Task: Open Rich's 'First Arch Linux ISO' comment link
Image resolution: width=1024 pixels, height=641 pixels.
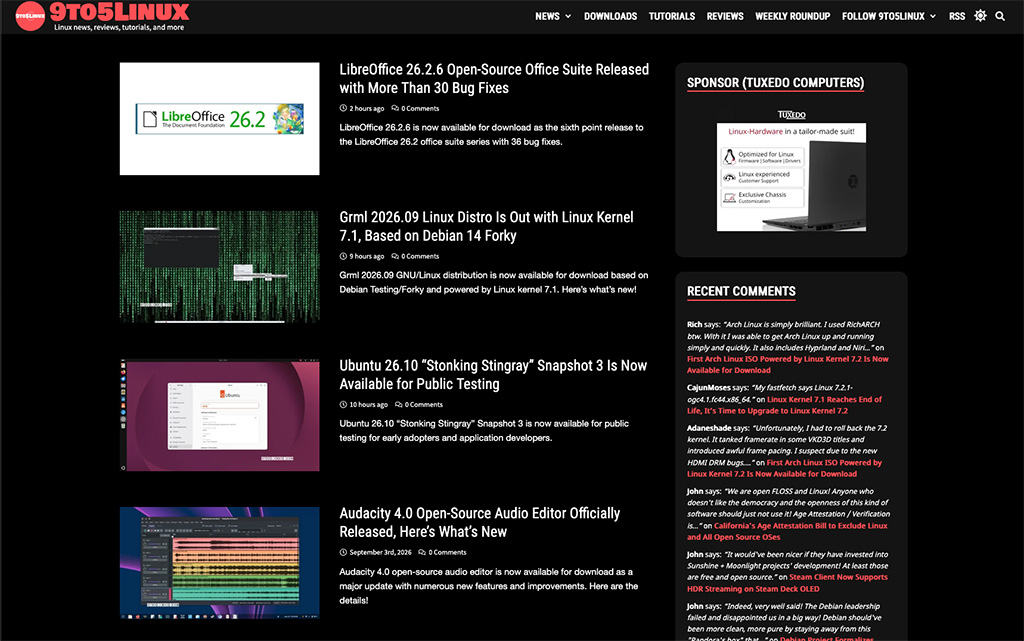Action: (788, 364)
